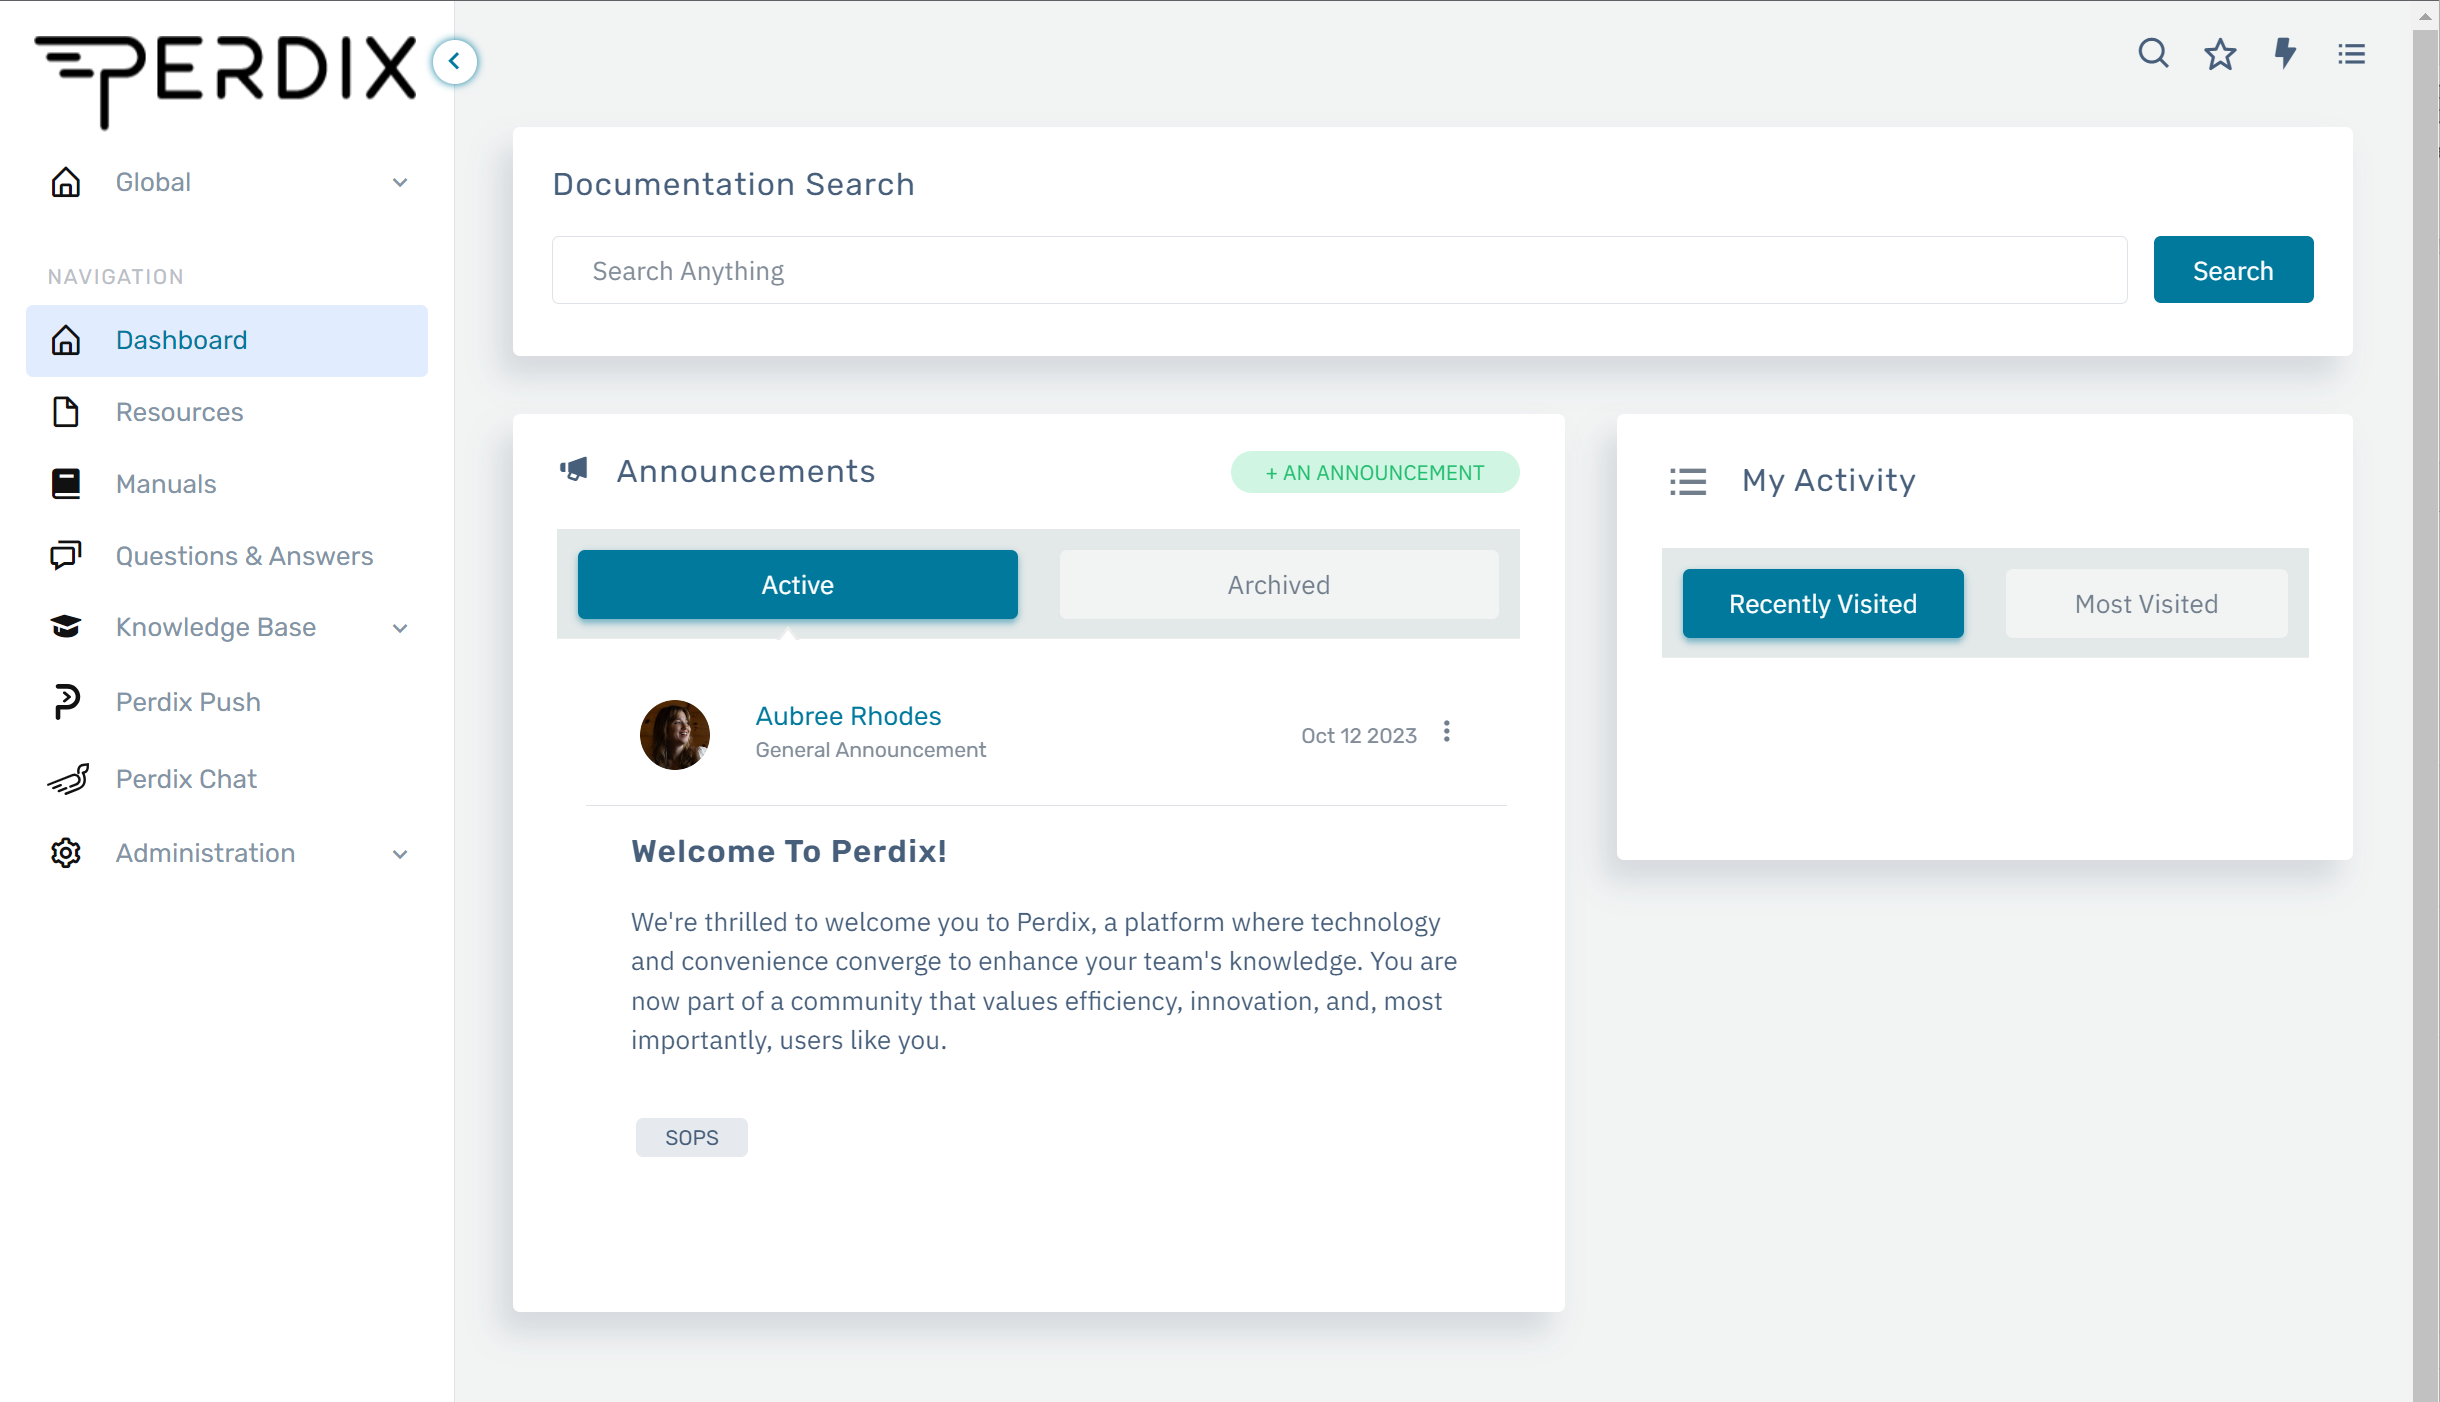This screenshot has width=2440, height=1402.
Task: Switch to the Most Visited tab
Action: [x=2146, y=604]
